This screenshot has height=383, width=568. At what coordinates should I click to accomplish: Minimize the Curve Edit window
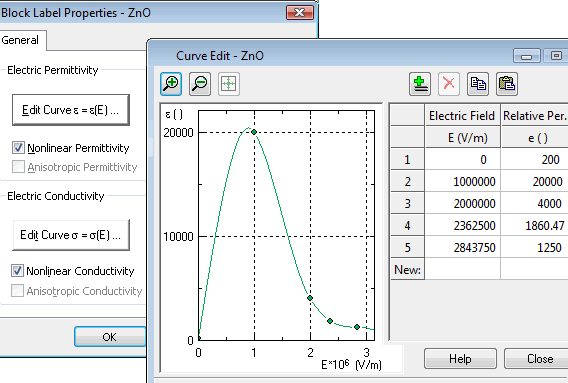(x=527, y=56)
